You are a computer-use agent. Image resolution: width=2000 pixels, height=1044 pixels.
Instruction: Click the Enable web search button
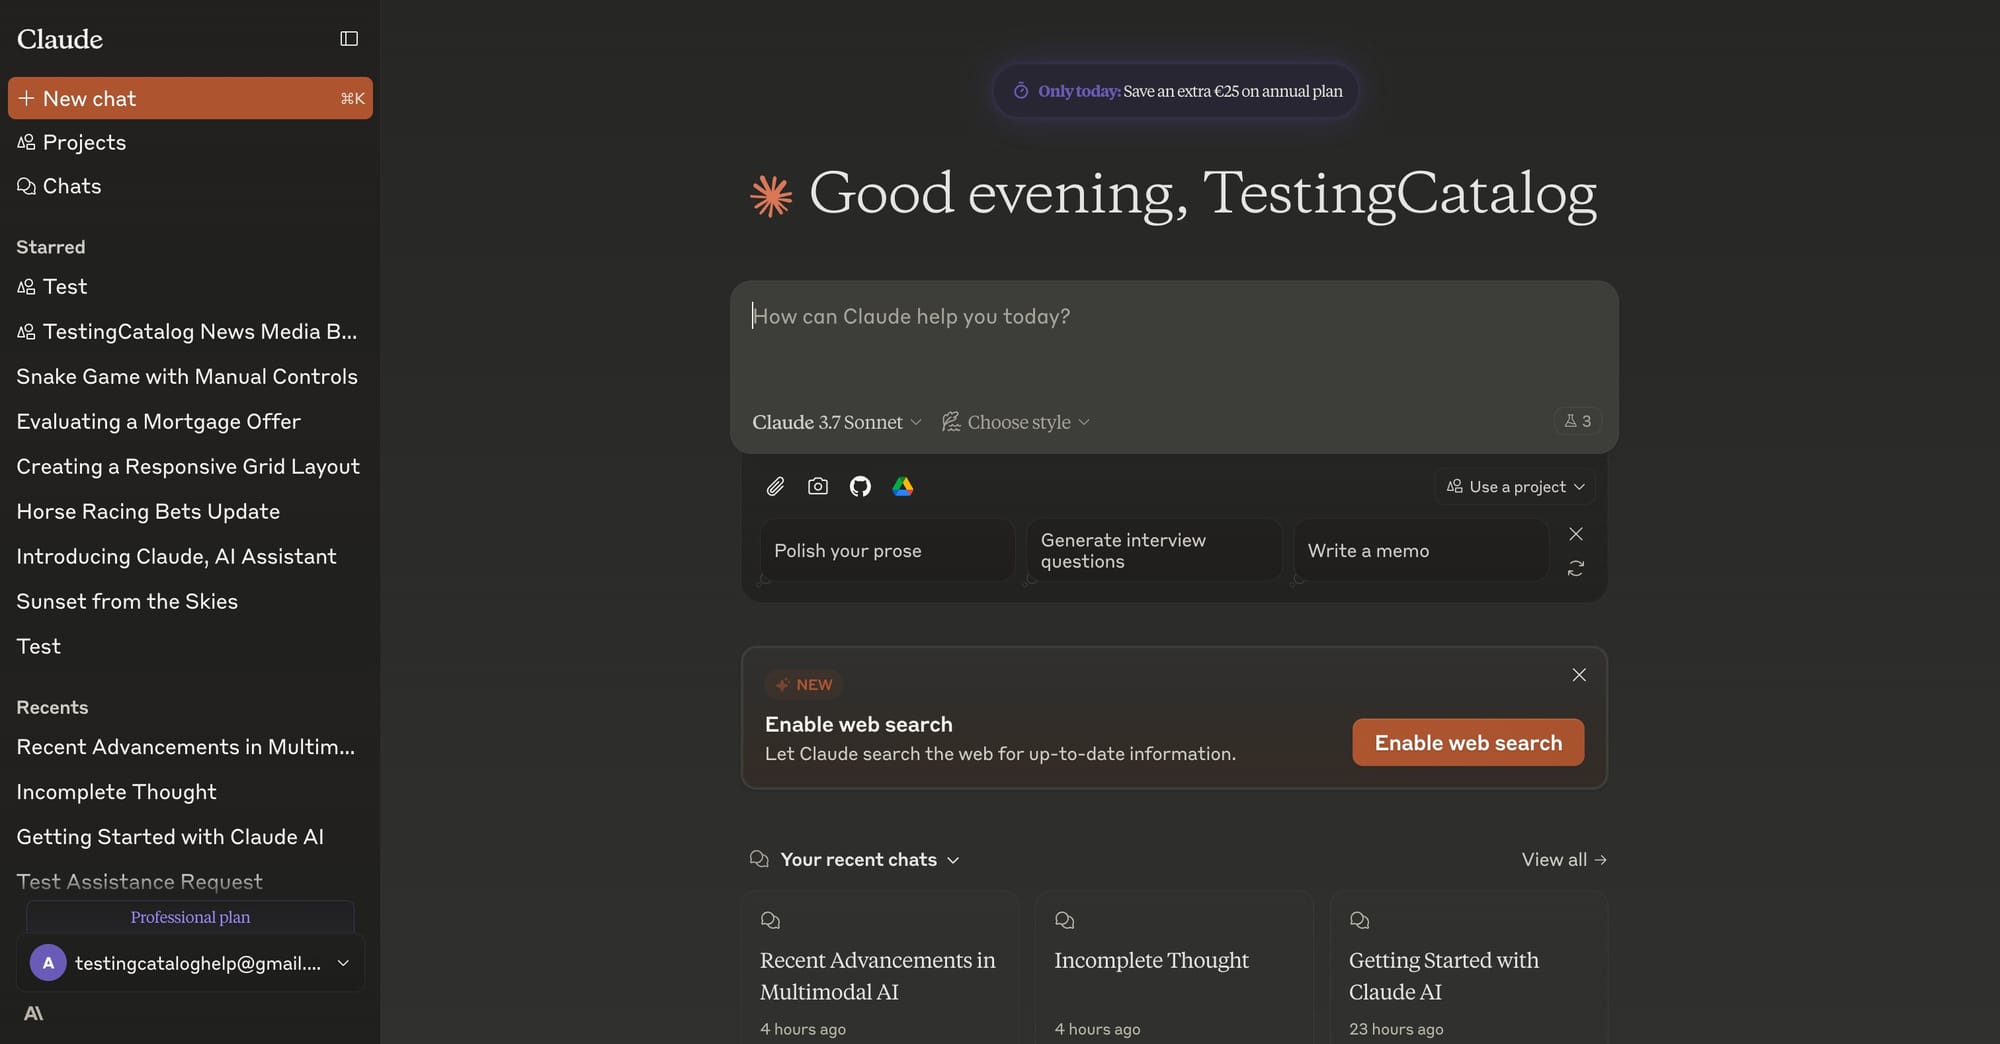1468,742
